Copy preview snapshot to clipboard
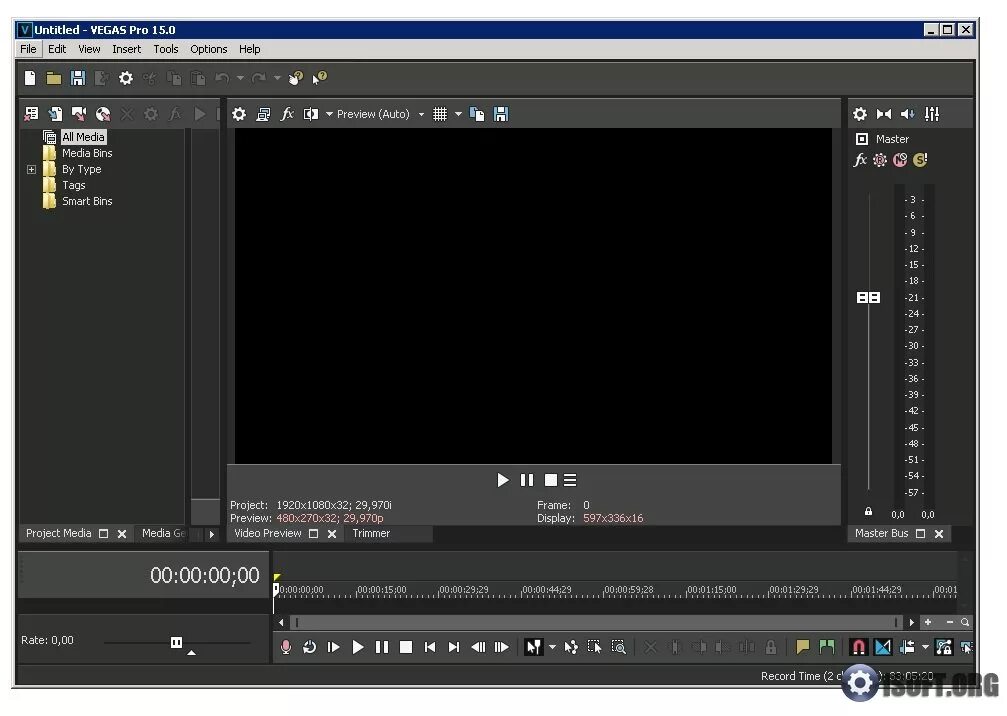 [x=477, y=114]
